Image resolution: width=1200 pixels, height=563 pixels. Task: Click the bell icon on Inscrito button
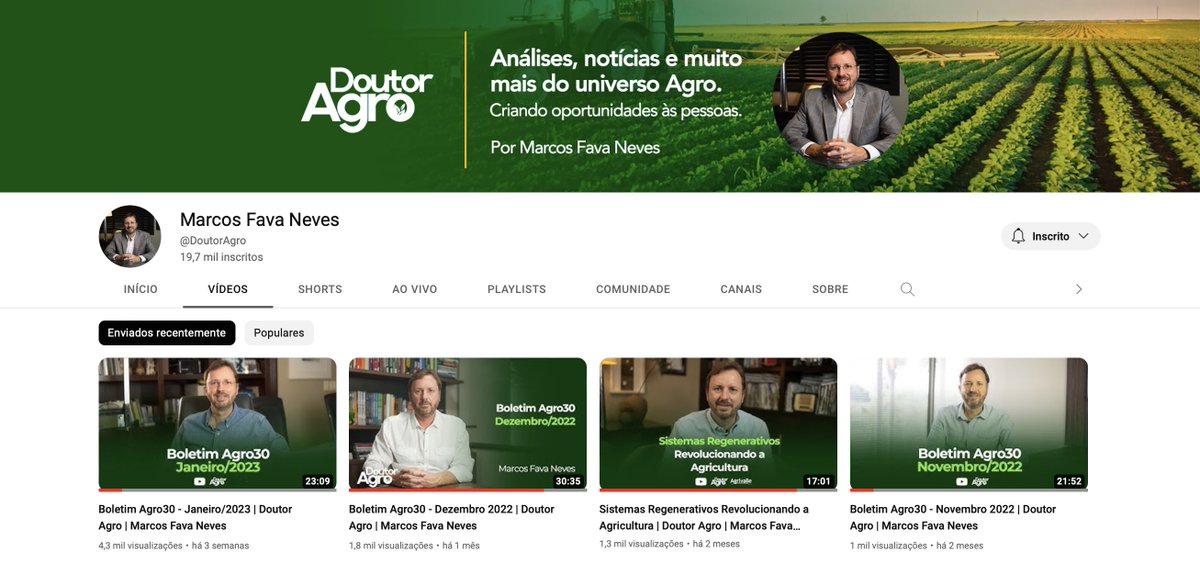pos(1018,236)
